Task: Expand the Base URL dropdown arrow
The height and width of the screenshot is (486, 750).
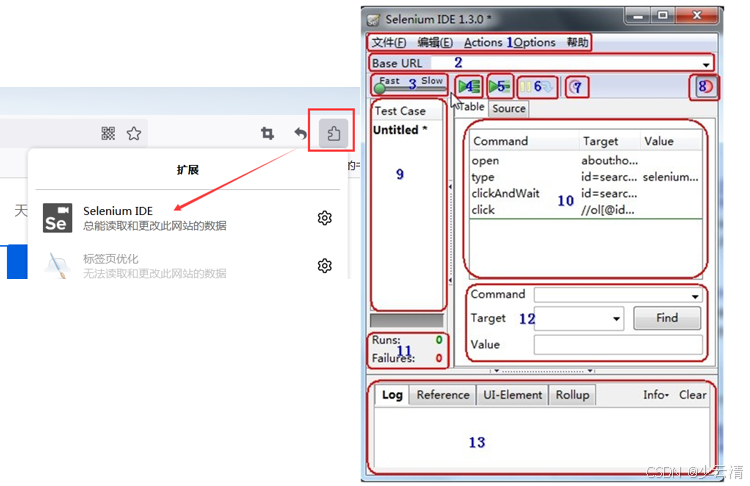Action: click(x=706, y=64)
